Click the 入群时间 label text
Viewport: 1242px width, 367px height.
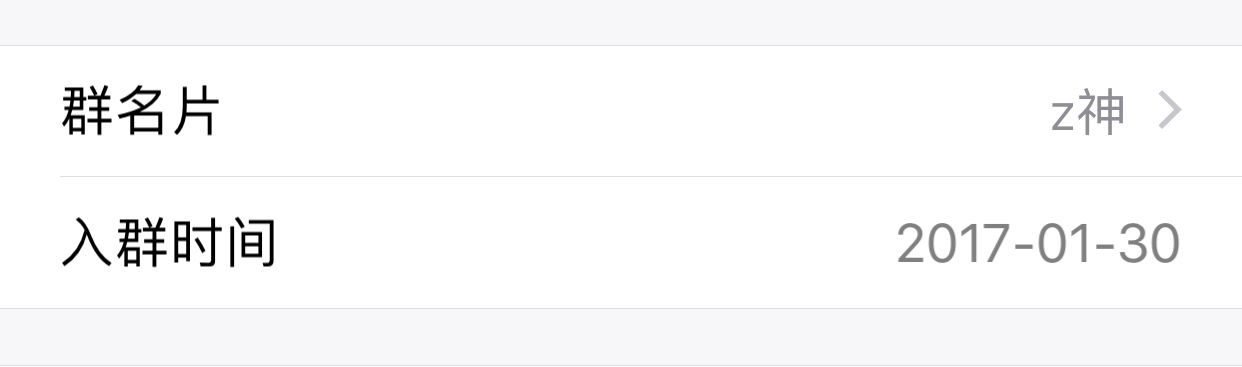(168, 243)
